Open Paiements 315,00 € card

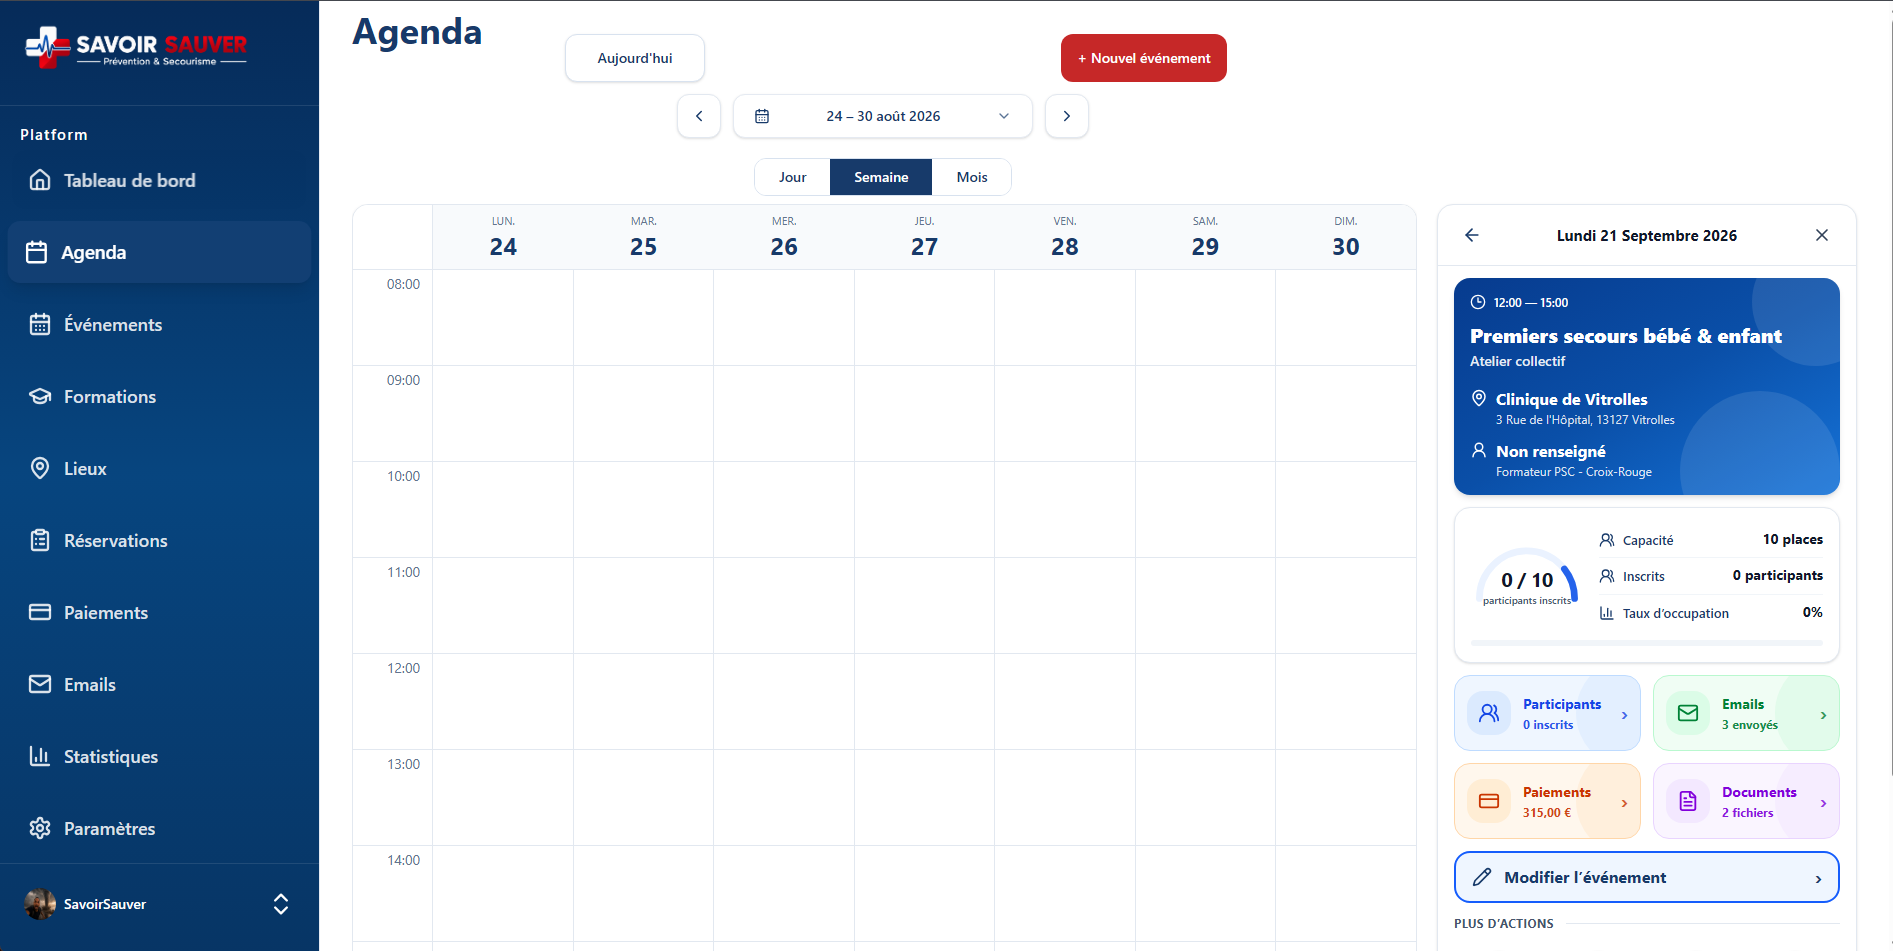pos(1547,802)
